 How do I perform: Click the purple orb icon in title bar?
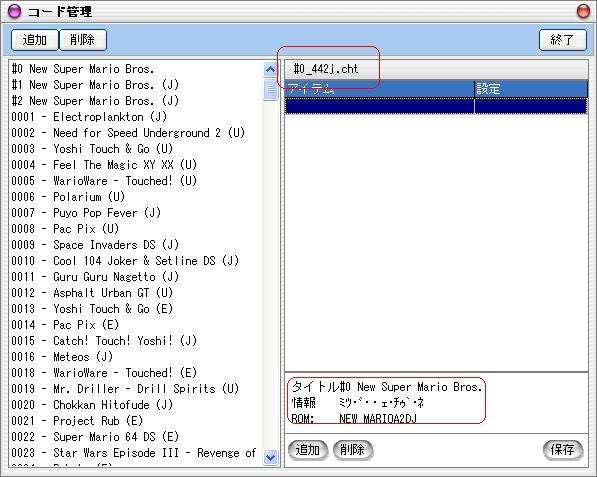[14, 11]
